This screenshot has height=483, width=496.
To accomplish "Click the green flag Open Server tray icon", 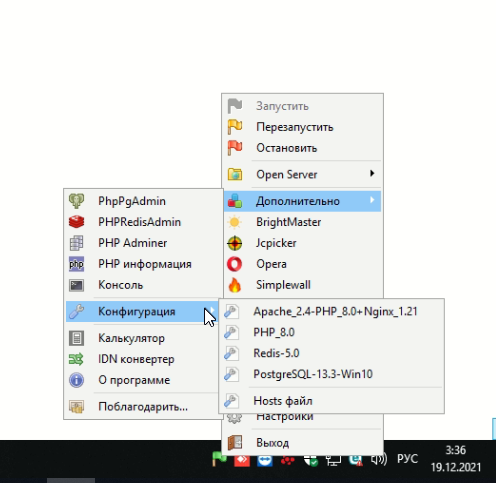I will pyautogui.click(x=219, y=459).
